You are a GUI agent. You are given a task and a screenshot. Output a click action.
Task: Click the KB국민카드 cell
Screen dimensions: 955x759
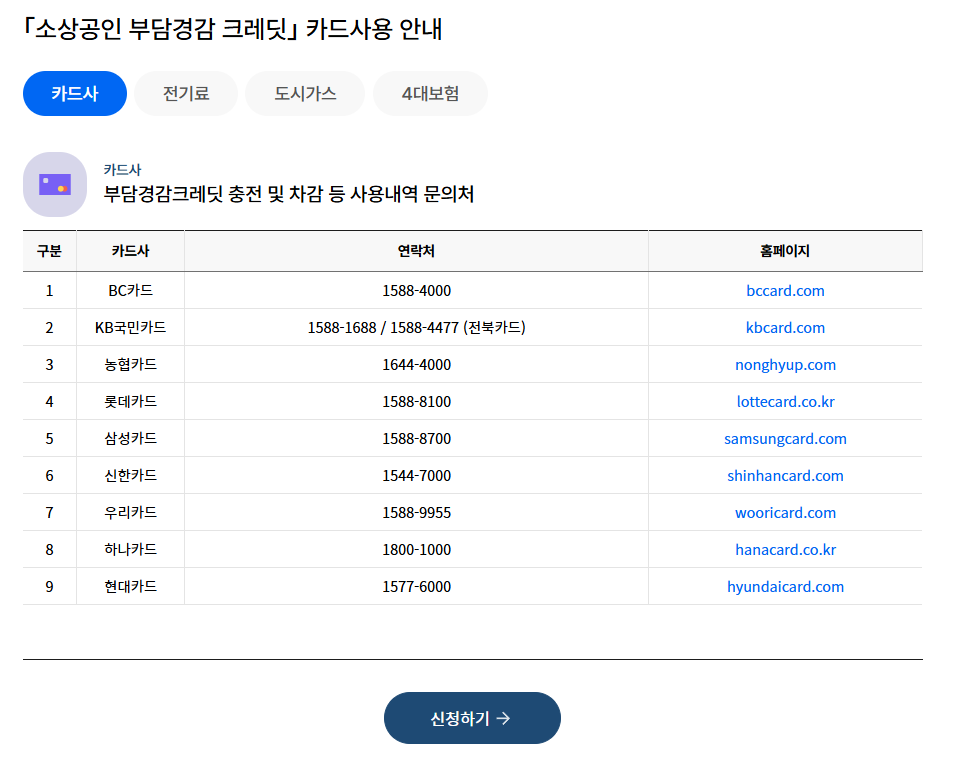pos(130,328)
